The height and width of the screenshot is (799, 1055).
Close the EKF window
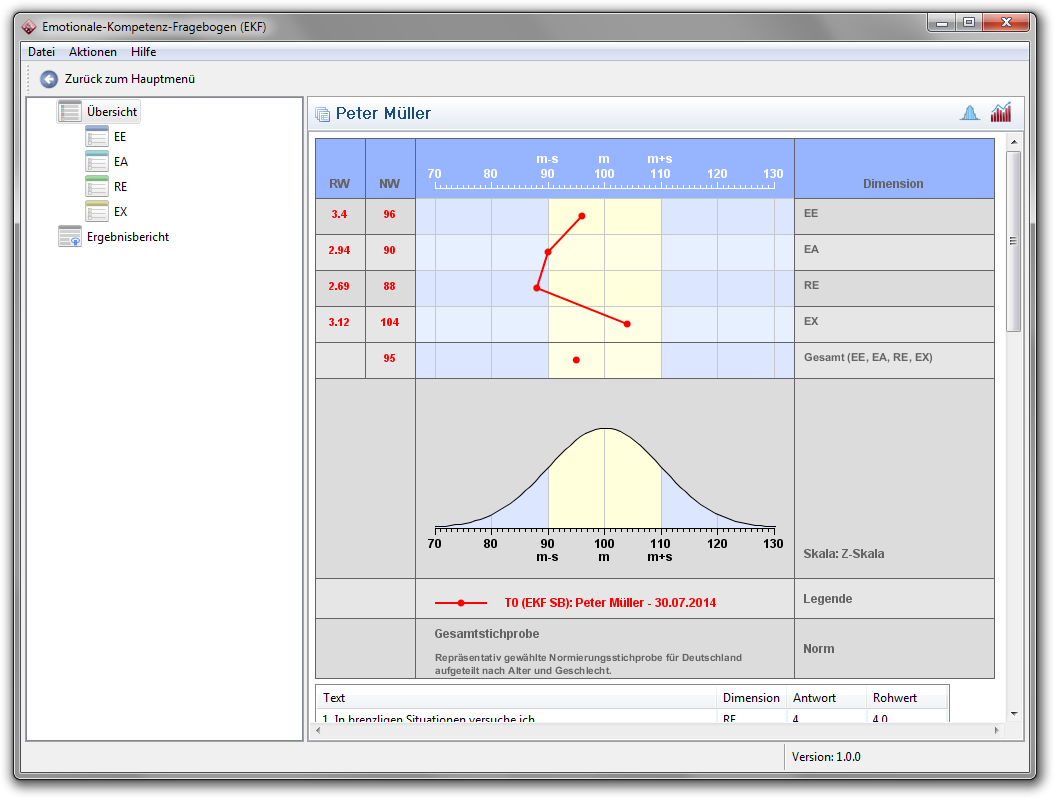(x=1007, y=23)
